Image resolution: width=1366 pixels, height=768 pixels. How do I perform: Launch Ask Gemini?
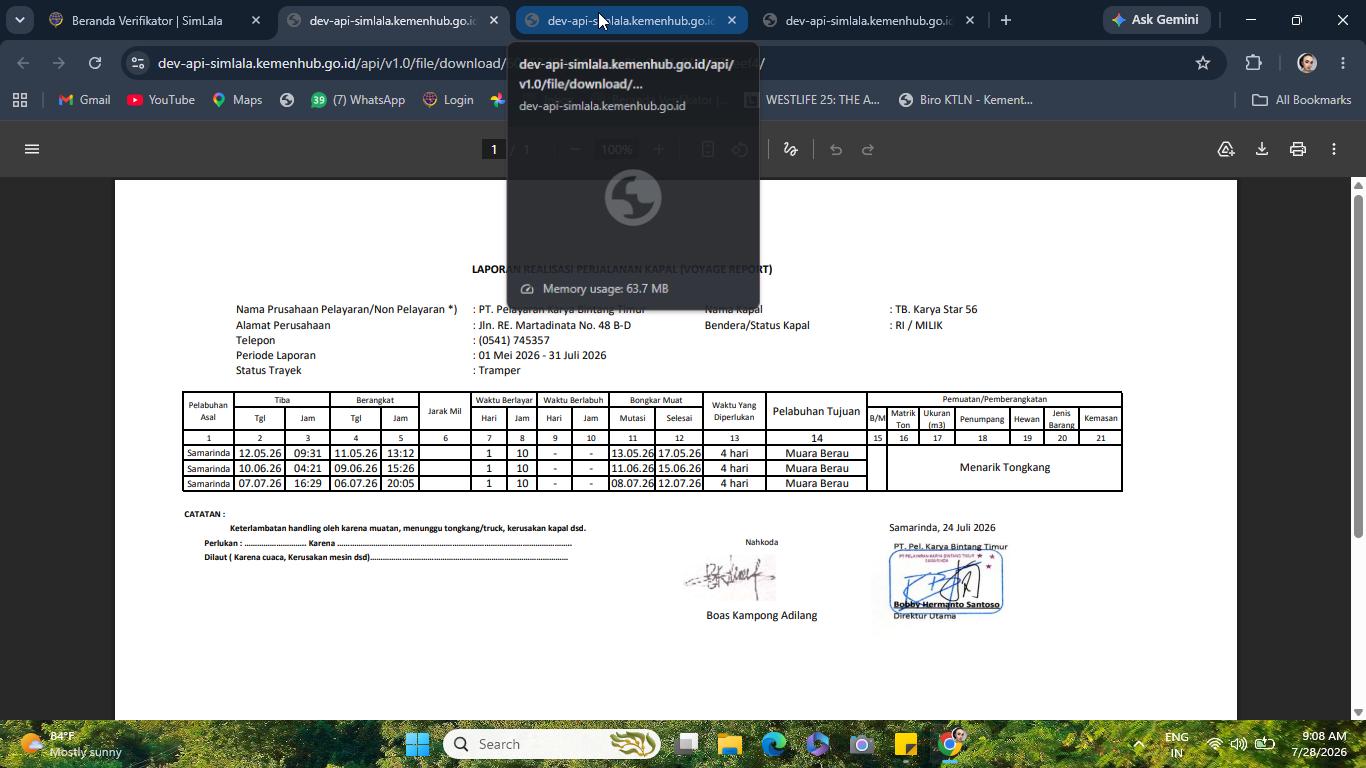click(x=1156, y=20)
